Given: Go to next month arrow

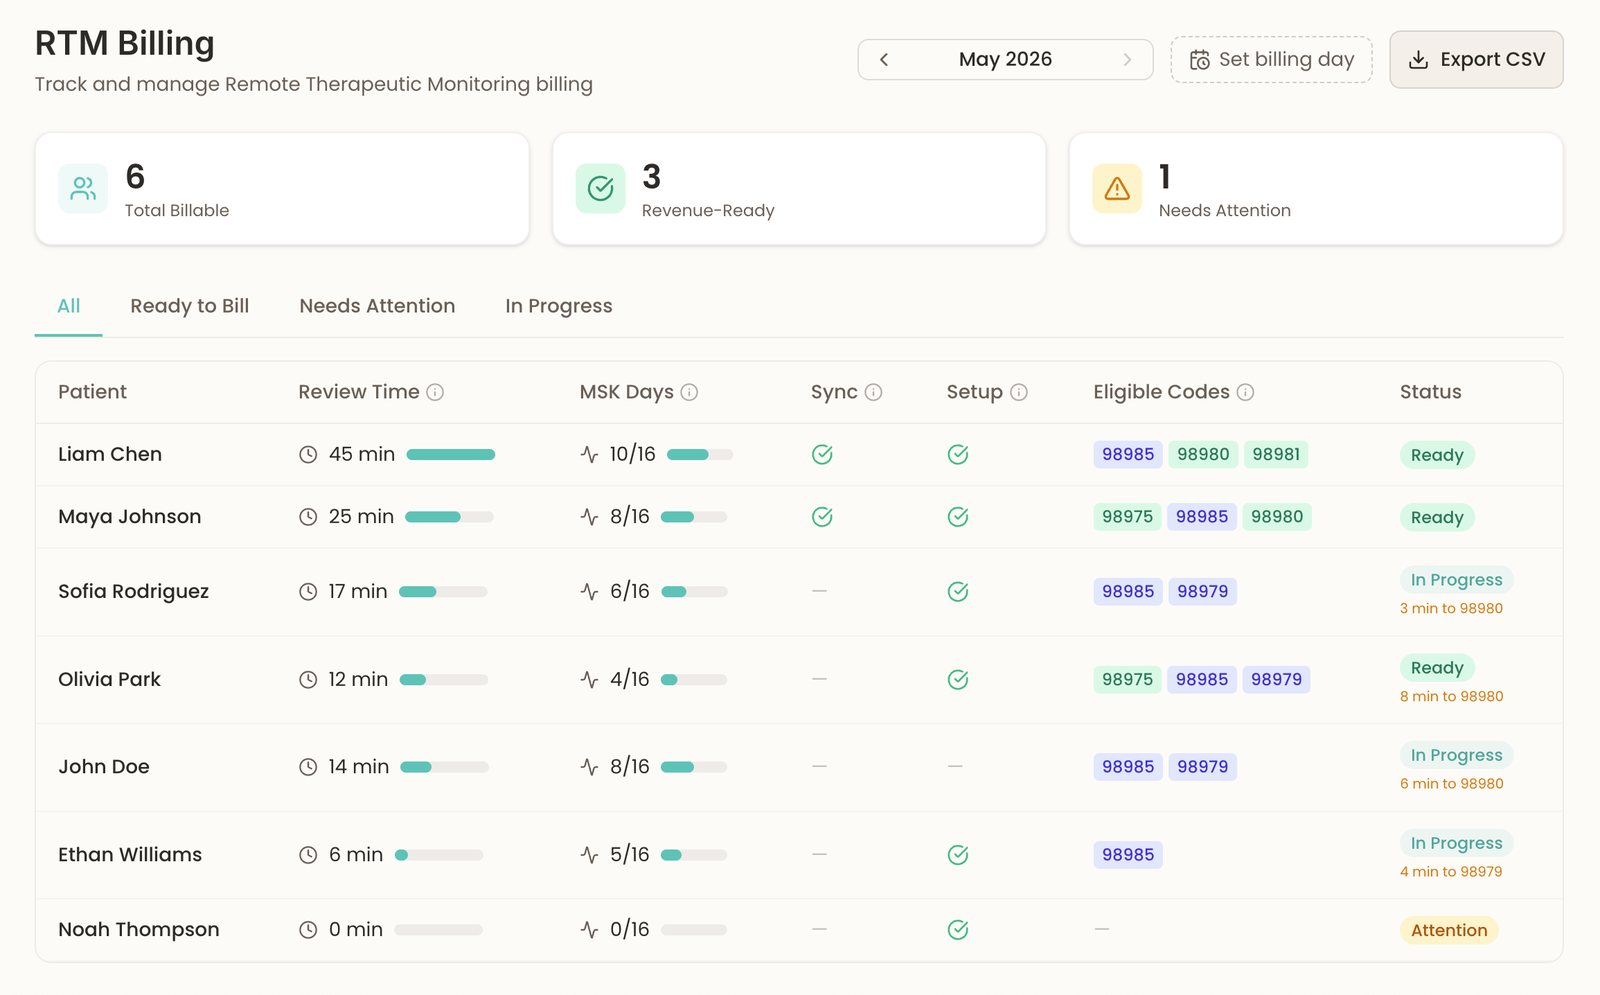Looking at the screenshot, I should click(x=1127, y=60).
